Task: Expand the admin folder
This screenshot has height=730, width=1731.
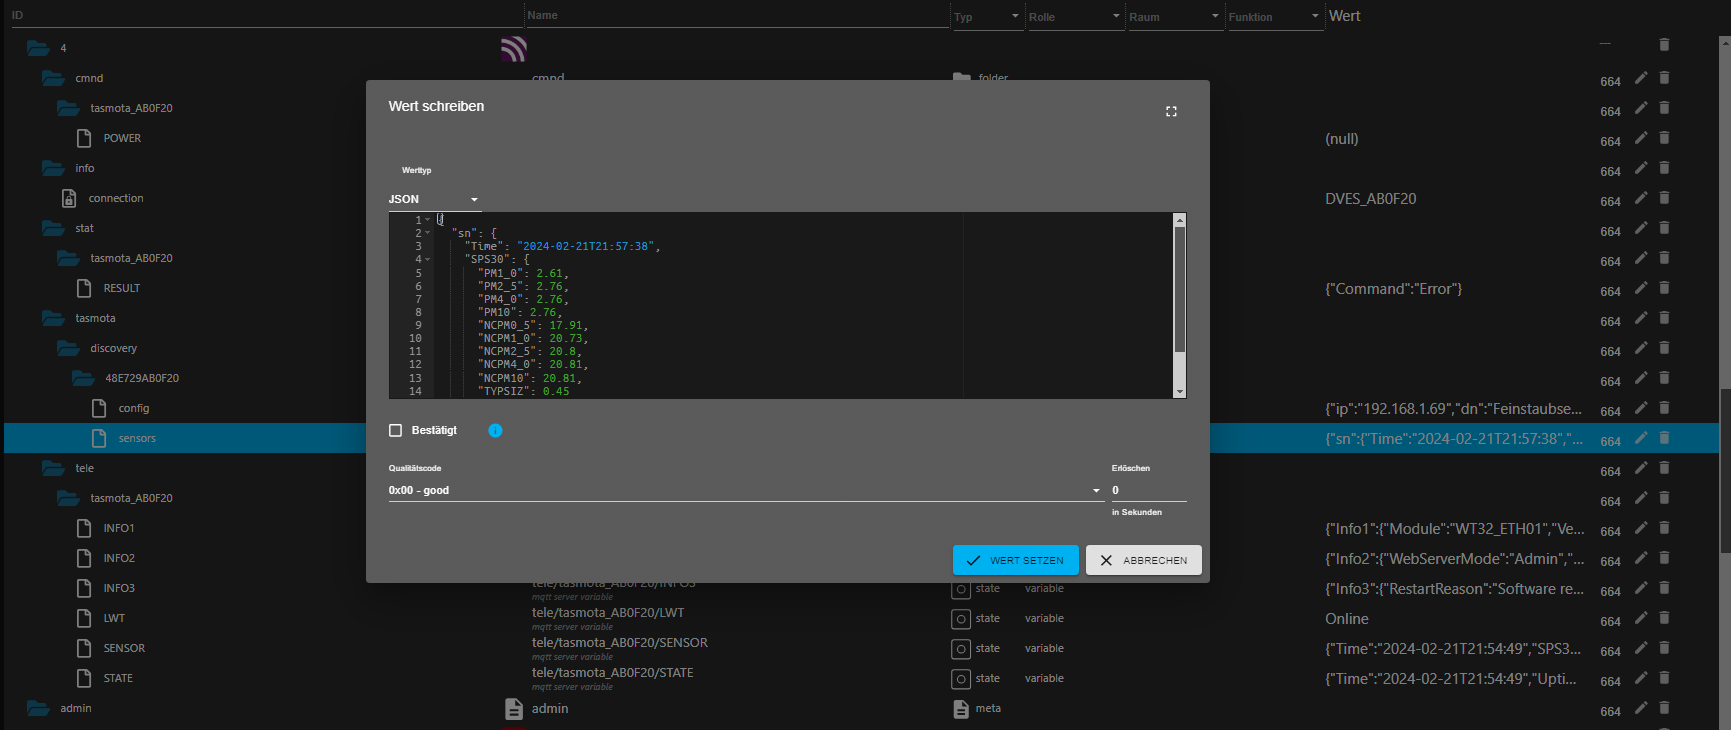Action: (x=38, y=708)
